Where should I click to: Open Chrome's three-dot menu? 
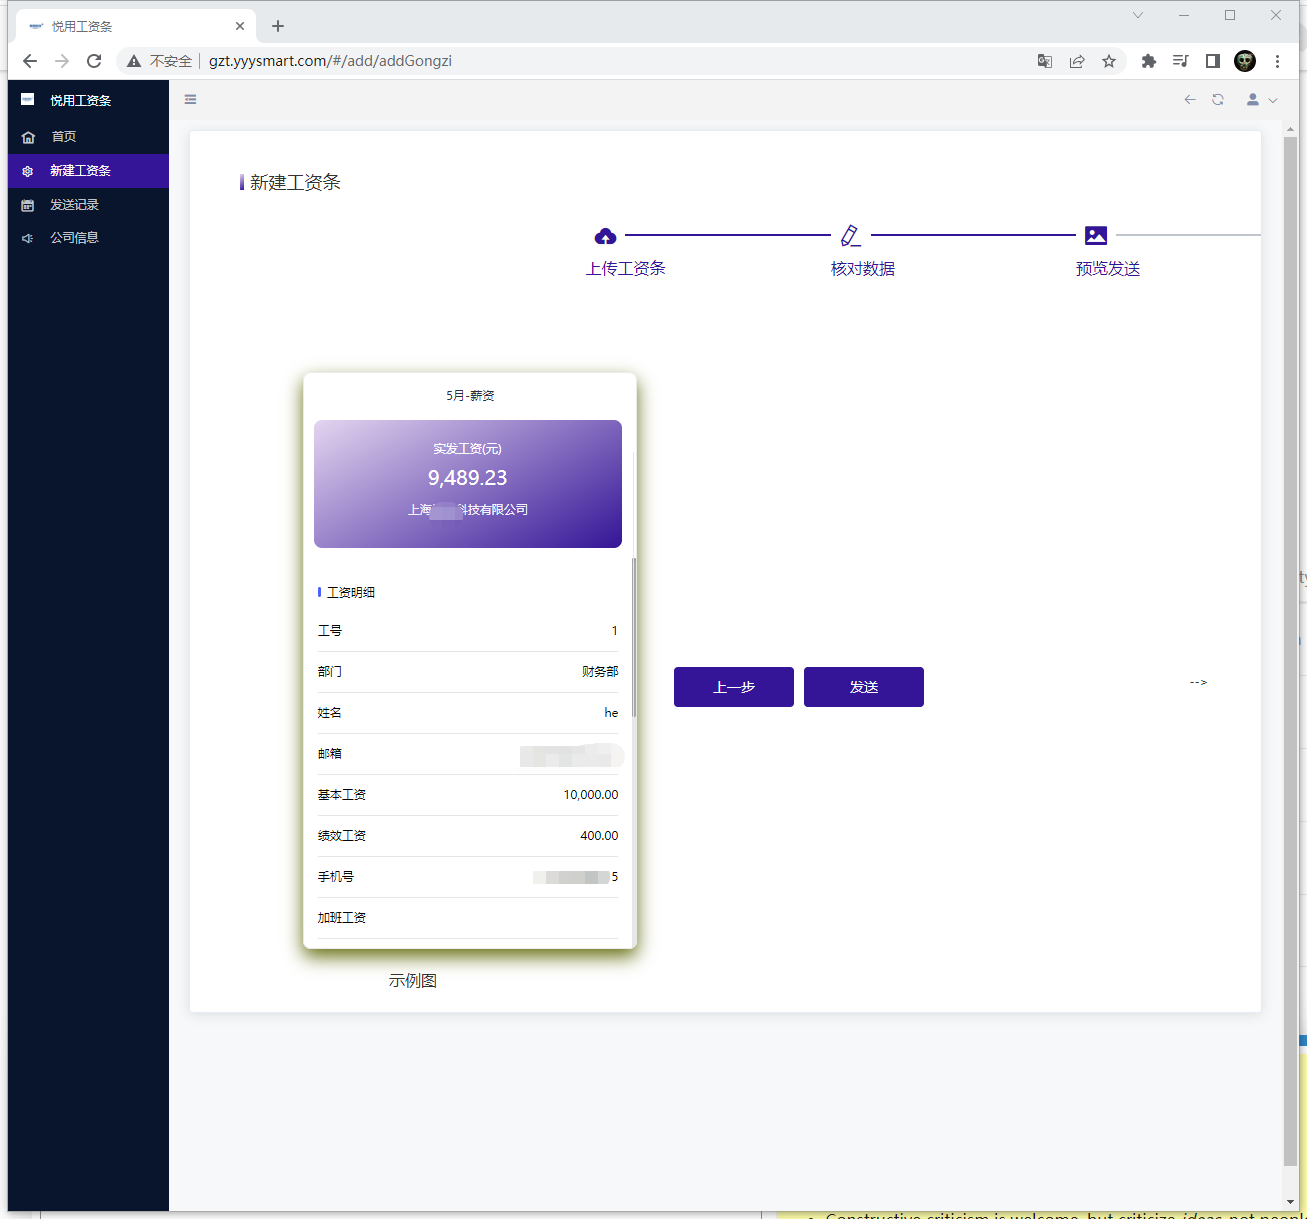coord(1277,61)
